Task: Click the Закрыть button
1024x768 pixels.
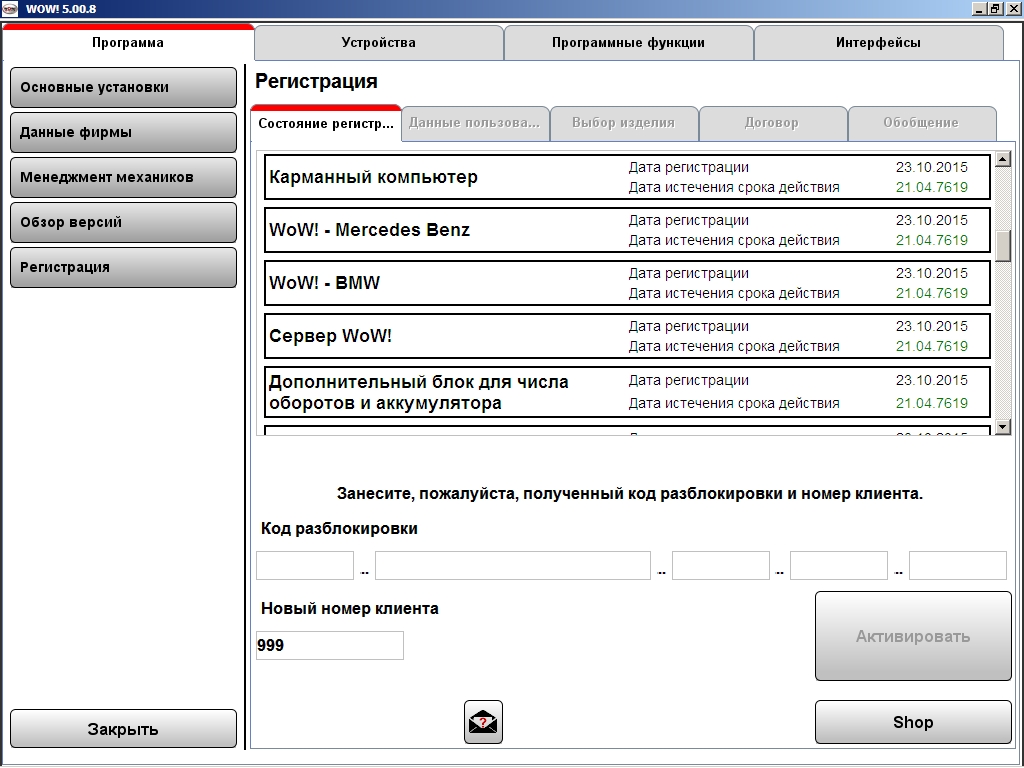Action: 123,729
